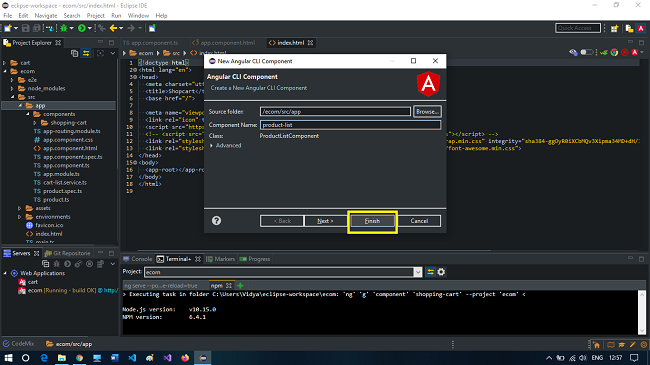650x365 pixels.
Task: Click the Servers panel publish icon
Action: coord(100,264)
